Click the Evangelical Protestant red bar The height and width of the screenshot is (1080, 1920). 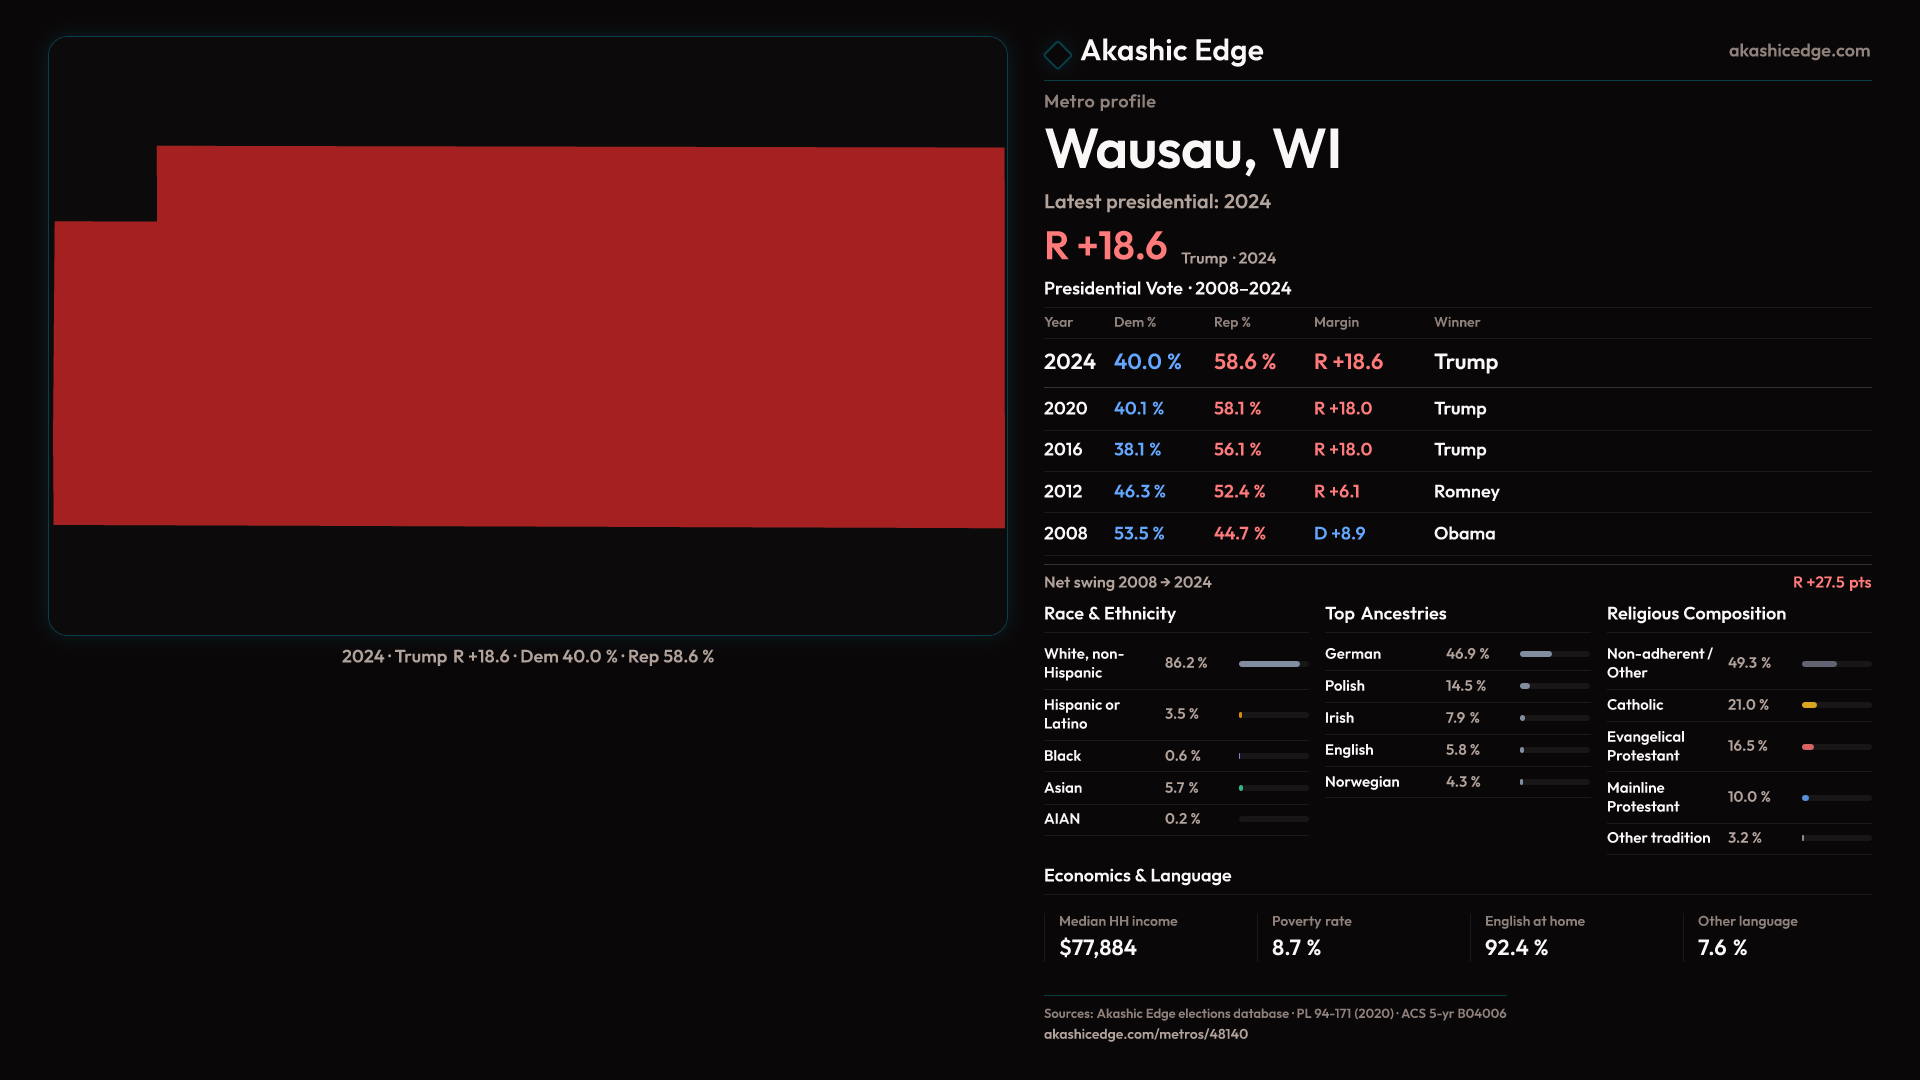click(x=1808, y=747)
